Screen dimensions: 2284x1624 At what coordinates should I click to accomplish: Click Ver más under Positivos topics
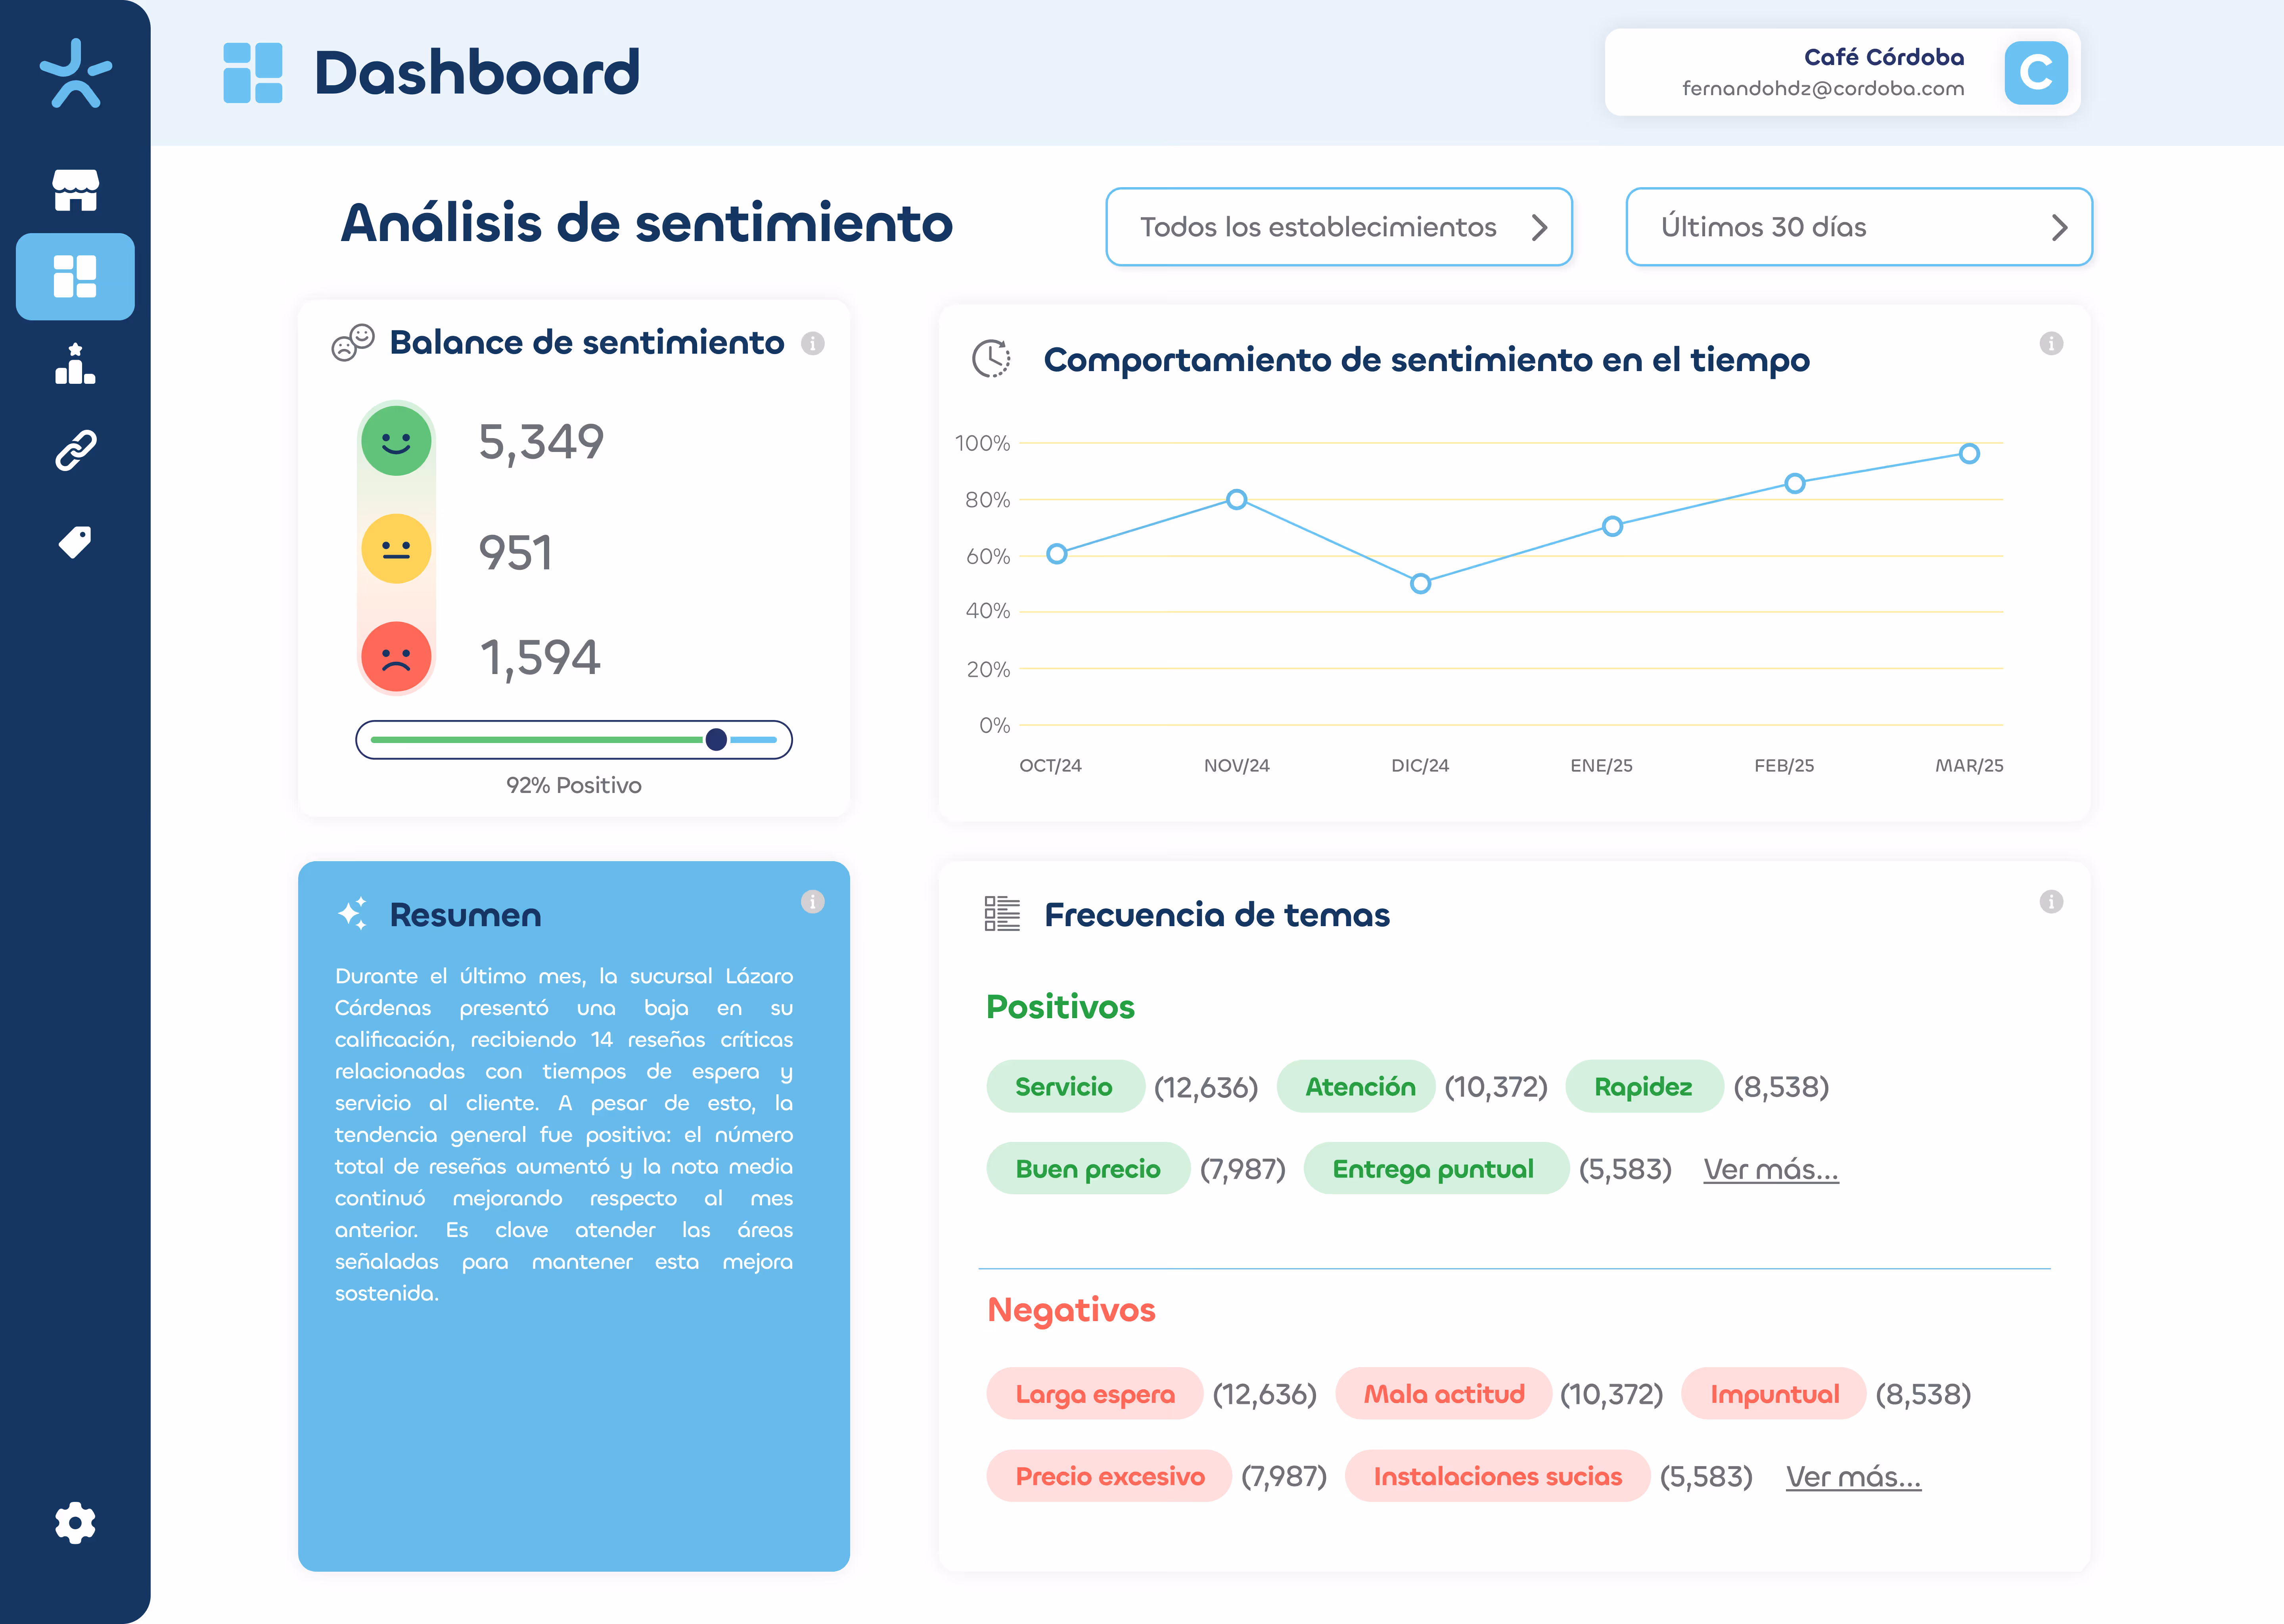(1770, 1169)
